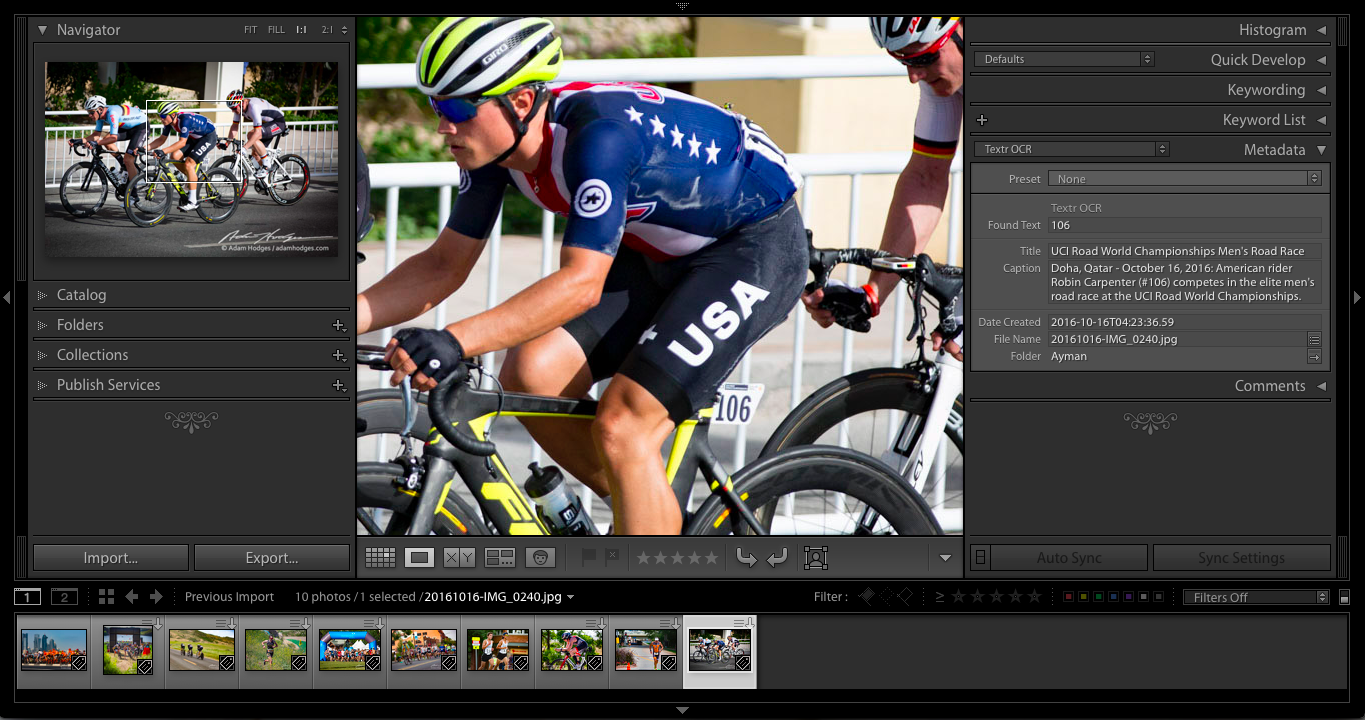1365x720 pixels.
Task: Flag photo as Rejected in toolbar
Action: [x=612, y=557]
